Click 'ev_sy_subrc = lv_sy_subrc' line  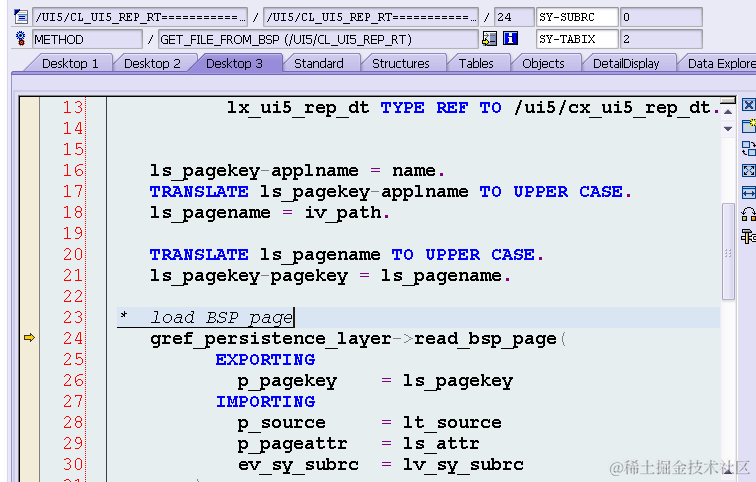click(380, 465)
